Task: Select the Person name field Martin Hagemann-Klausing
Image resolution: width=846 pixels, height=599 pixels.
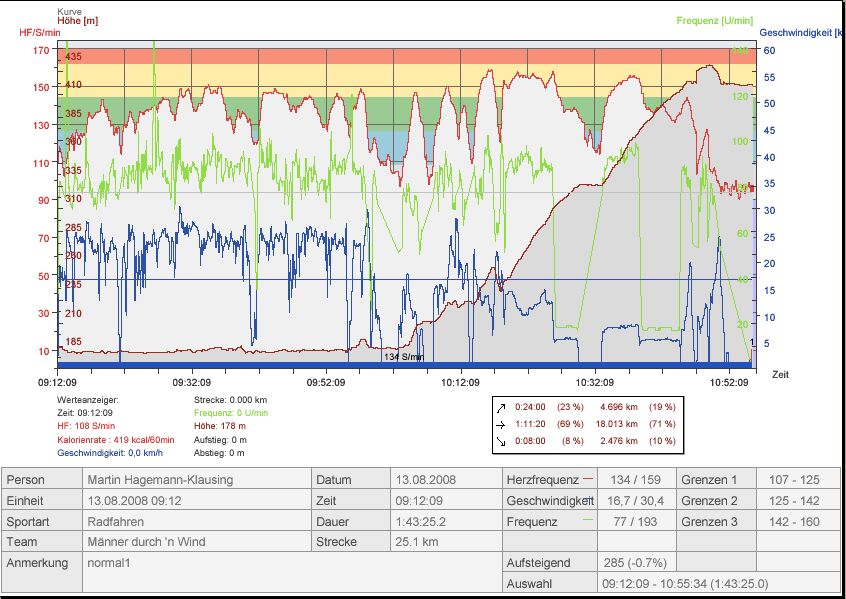Action: click(x=160, y=480)
